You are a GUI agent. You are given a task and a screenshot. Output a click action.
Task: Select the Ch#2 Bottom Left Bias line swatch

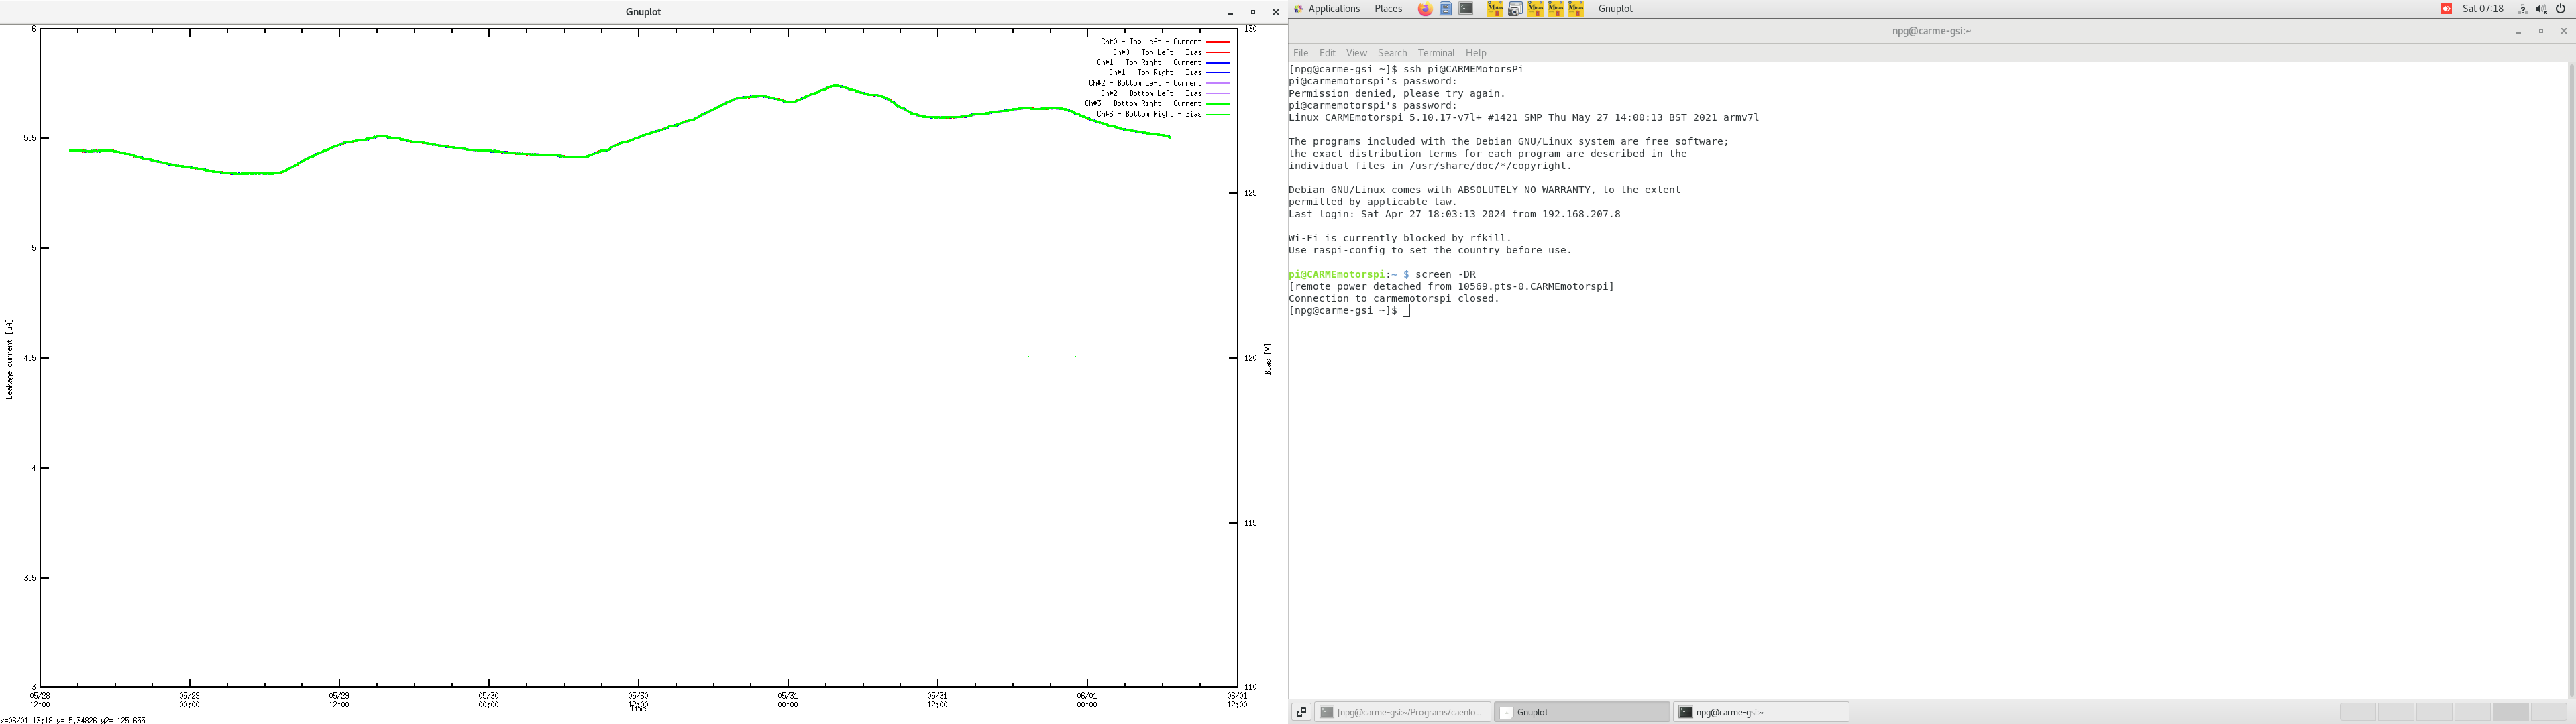pos(1218,93)
